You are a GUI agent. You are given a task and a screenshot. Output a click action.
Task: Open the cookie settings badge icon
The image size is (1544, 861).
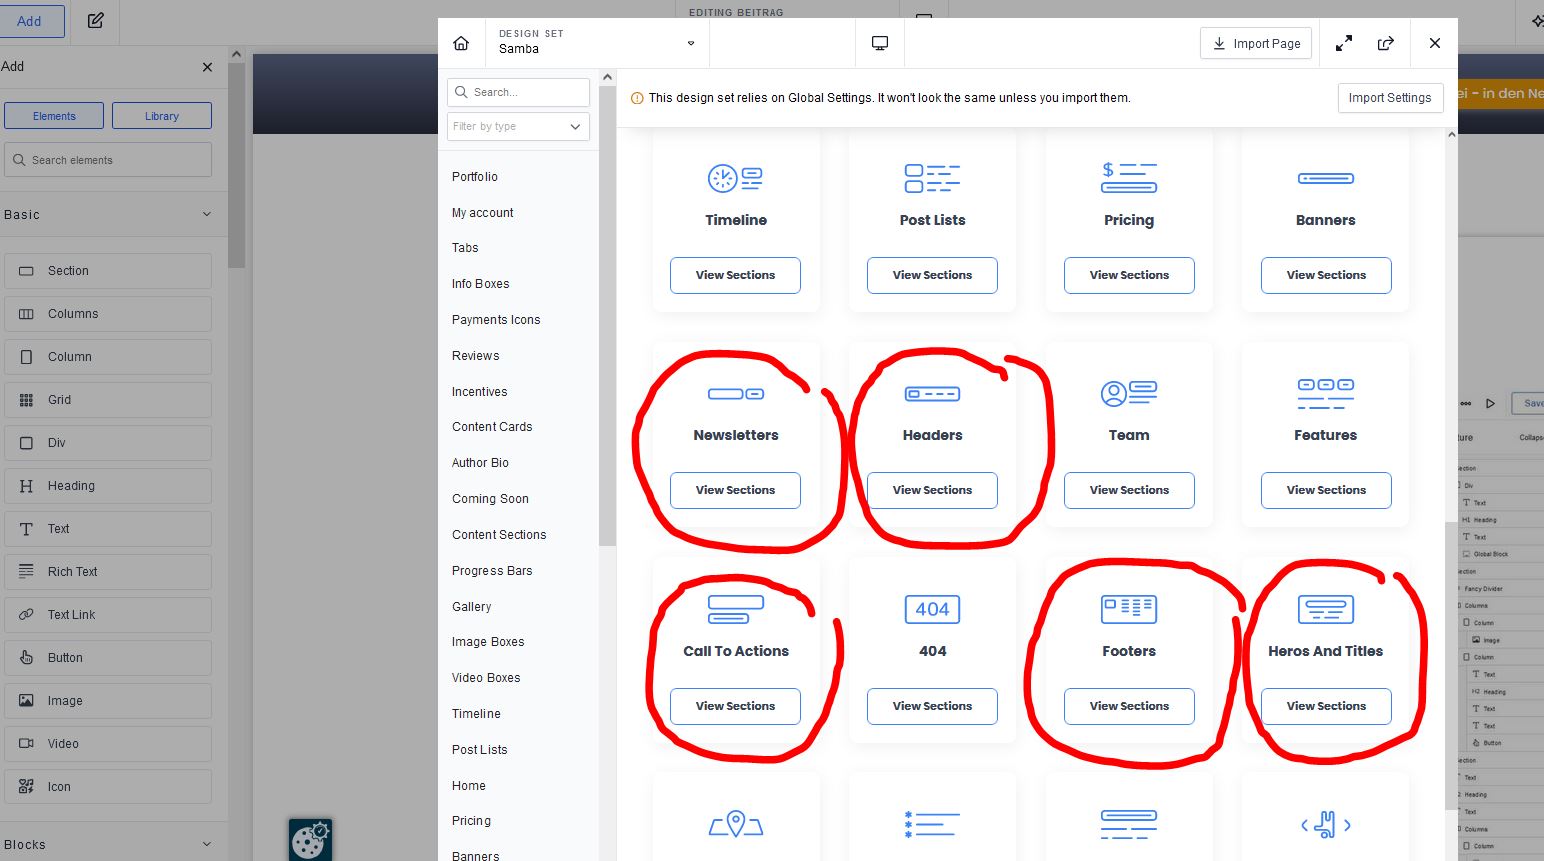(x=310, y=840)
